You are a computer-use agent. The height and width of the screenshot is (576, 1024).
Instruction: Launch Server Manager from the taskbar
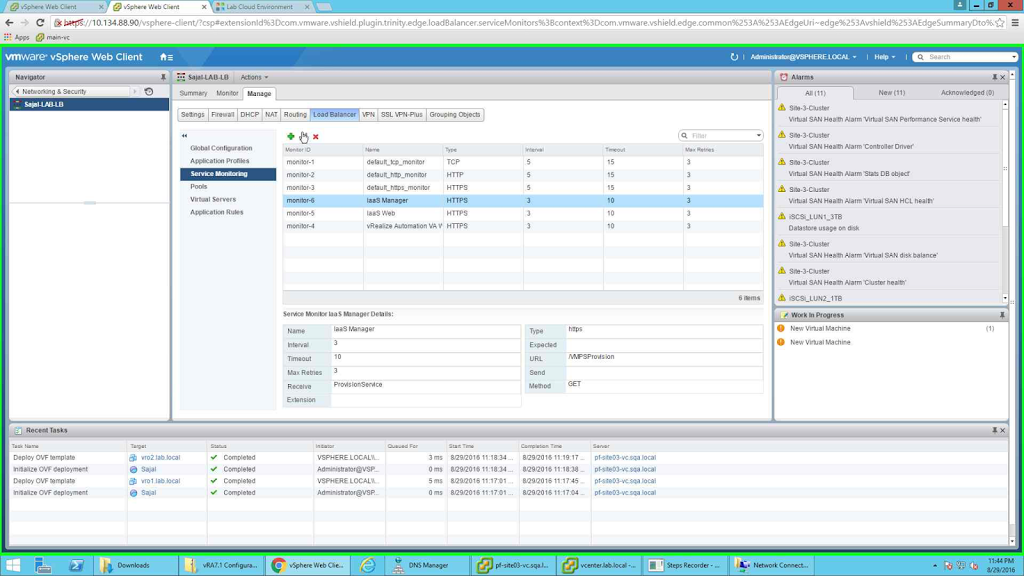[43, 566]
